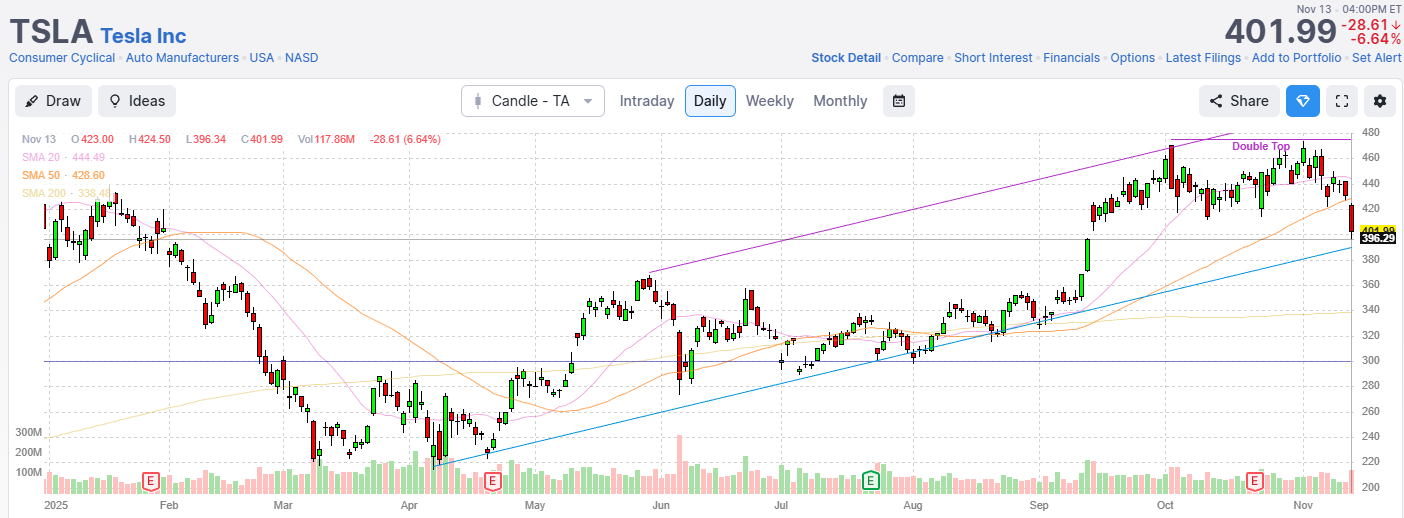Switch to Monthly timeframe

tap(840, 101)
